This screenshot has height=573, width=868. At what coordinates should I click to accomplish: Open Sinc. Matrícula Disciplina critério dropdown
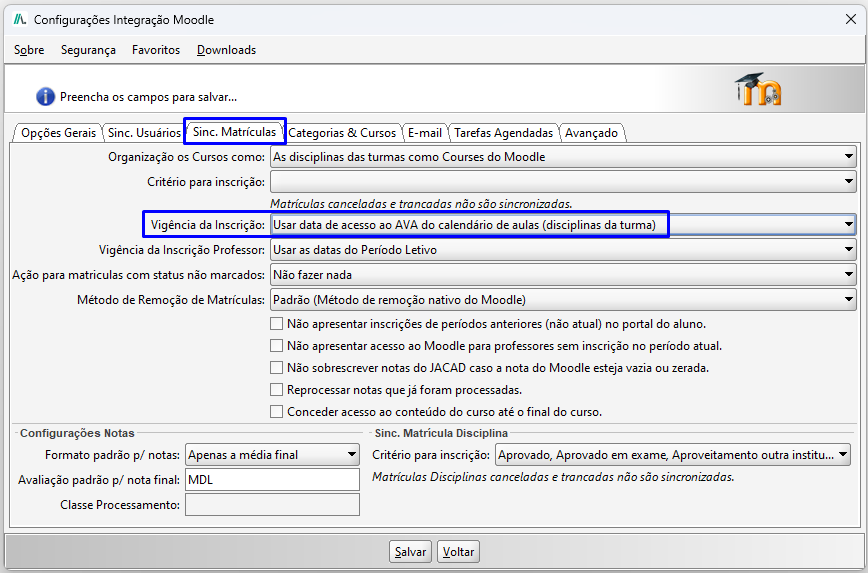pos(673,455)
